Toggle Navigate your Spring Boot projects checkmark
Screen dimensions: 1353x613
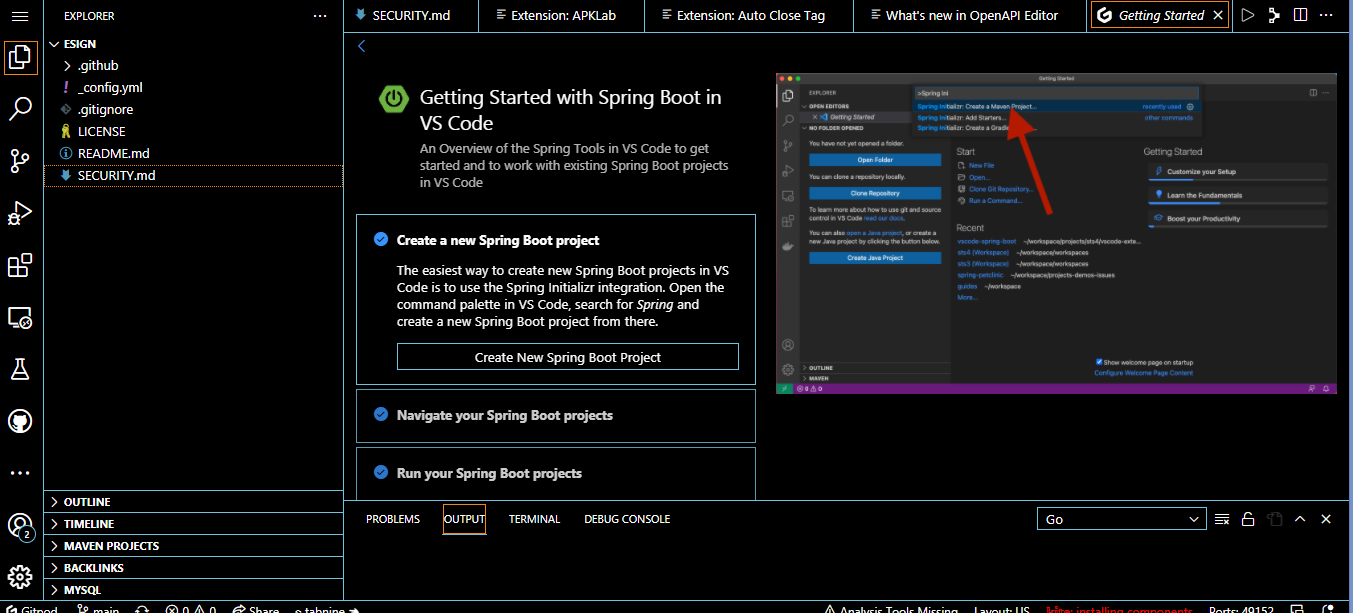pos(380,414)
